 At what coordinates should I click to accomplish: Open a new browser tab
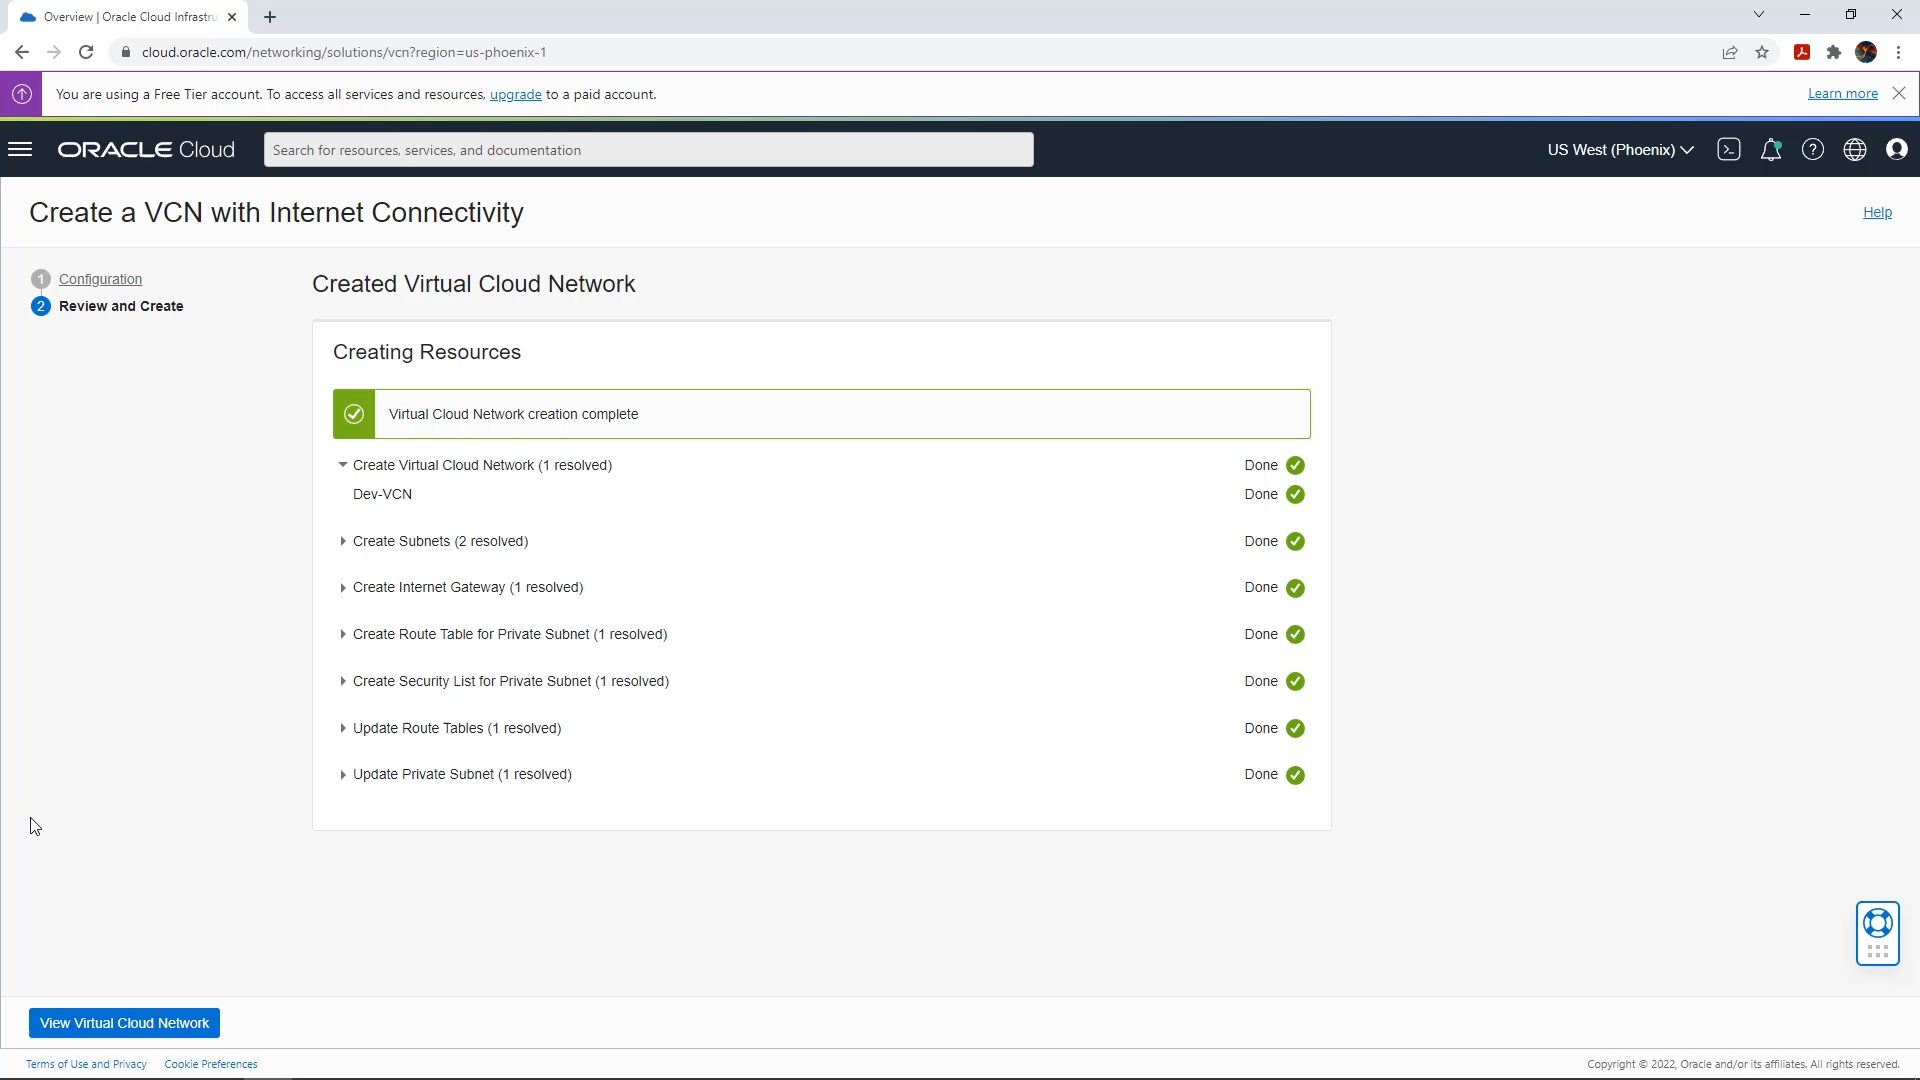click(x=270, y=17)
